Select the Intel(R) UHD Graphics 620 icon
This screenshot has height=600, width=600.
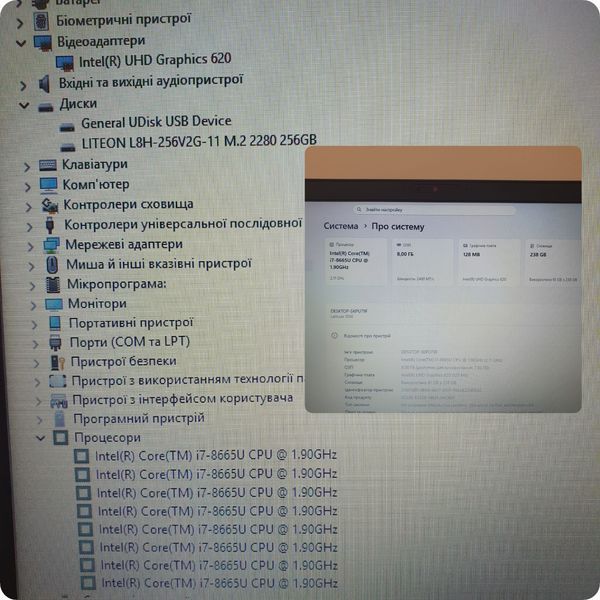click(x=65, y=63)
